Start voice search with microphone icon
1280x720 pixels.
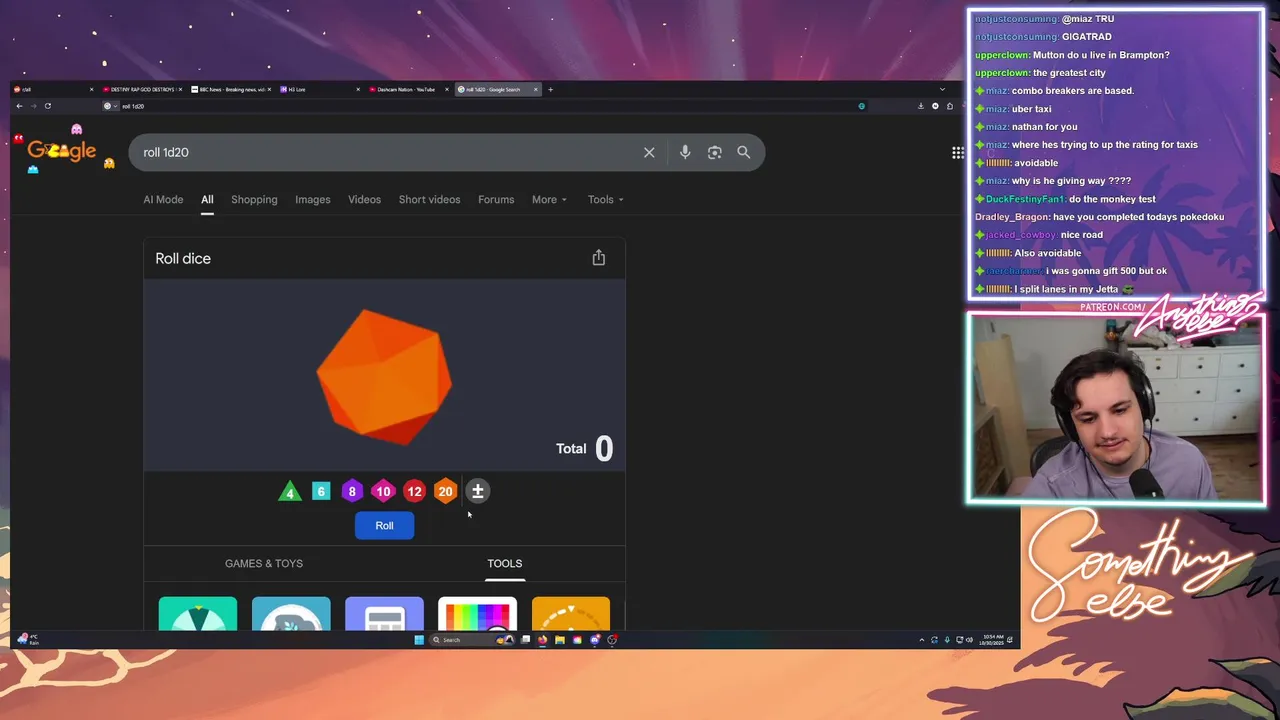click(x=685, y=152)
